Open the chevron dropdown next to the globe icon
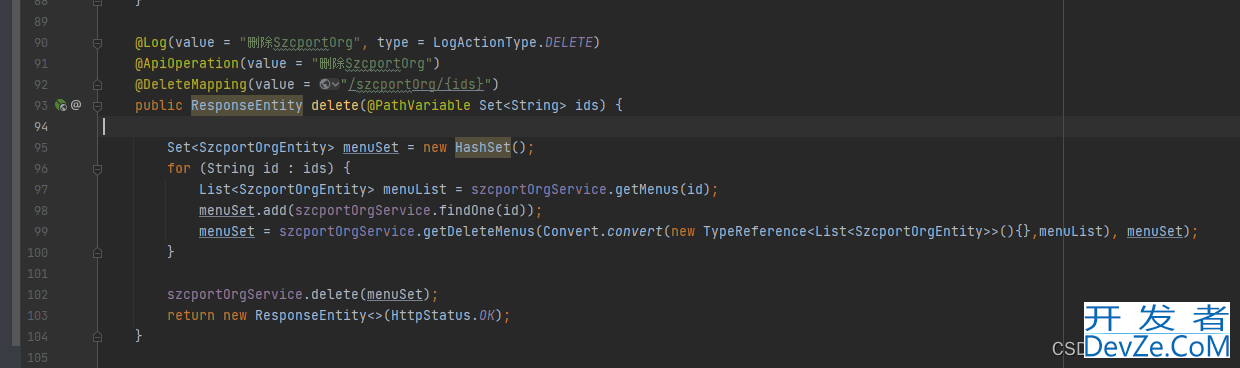This screenshot has height=368, width=1240. (x=335, y=84)
